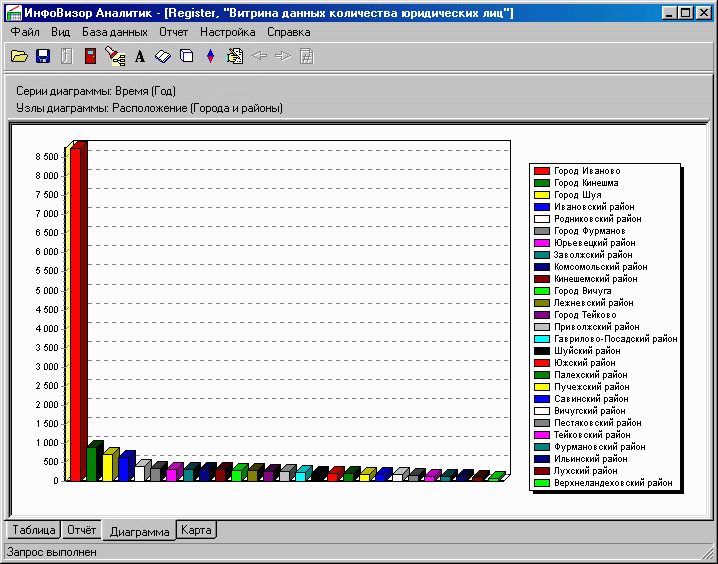Click the bright green rightmost chart bar
The width and height of the screenshot is (718, 564).
click(496, 477)
